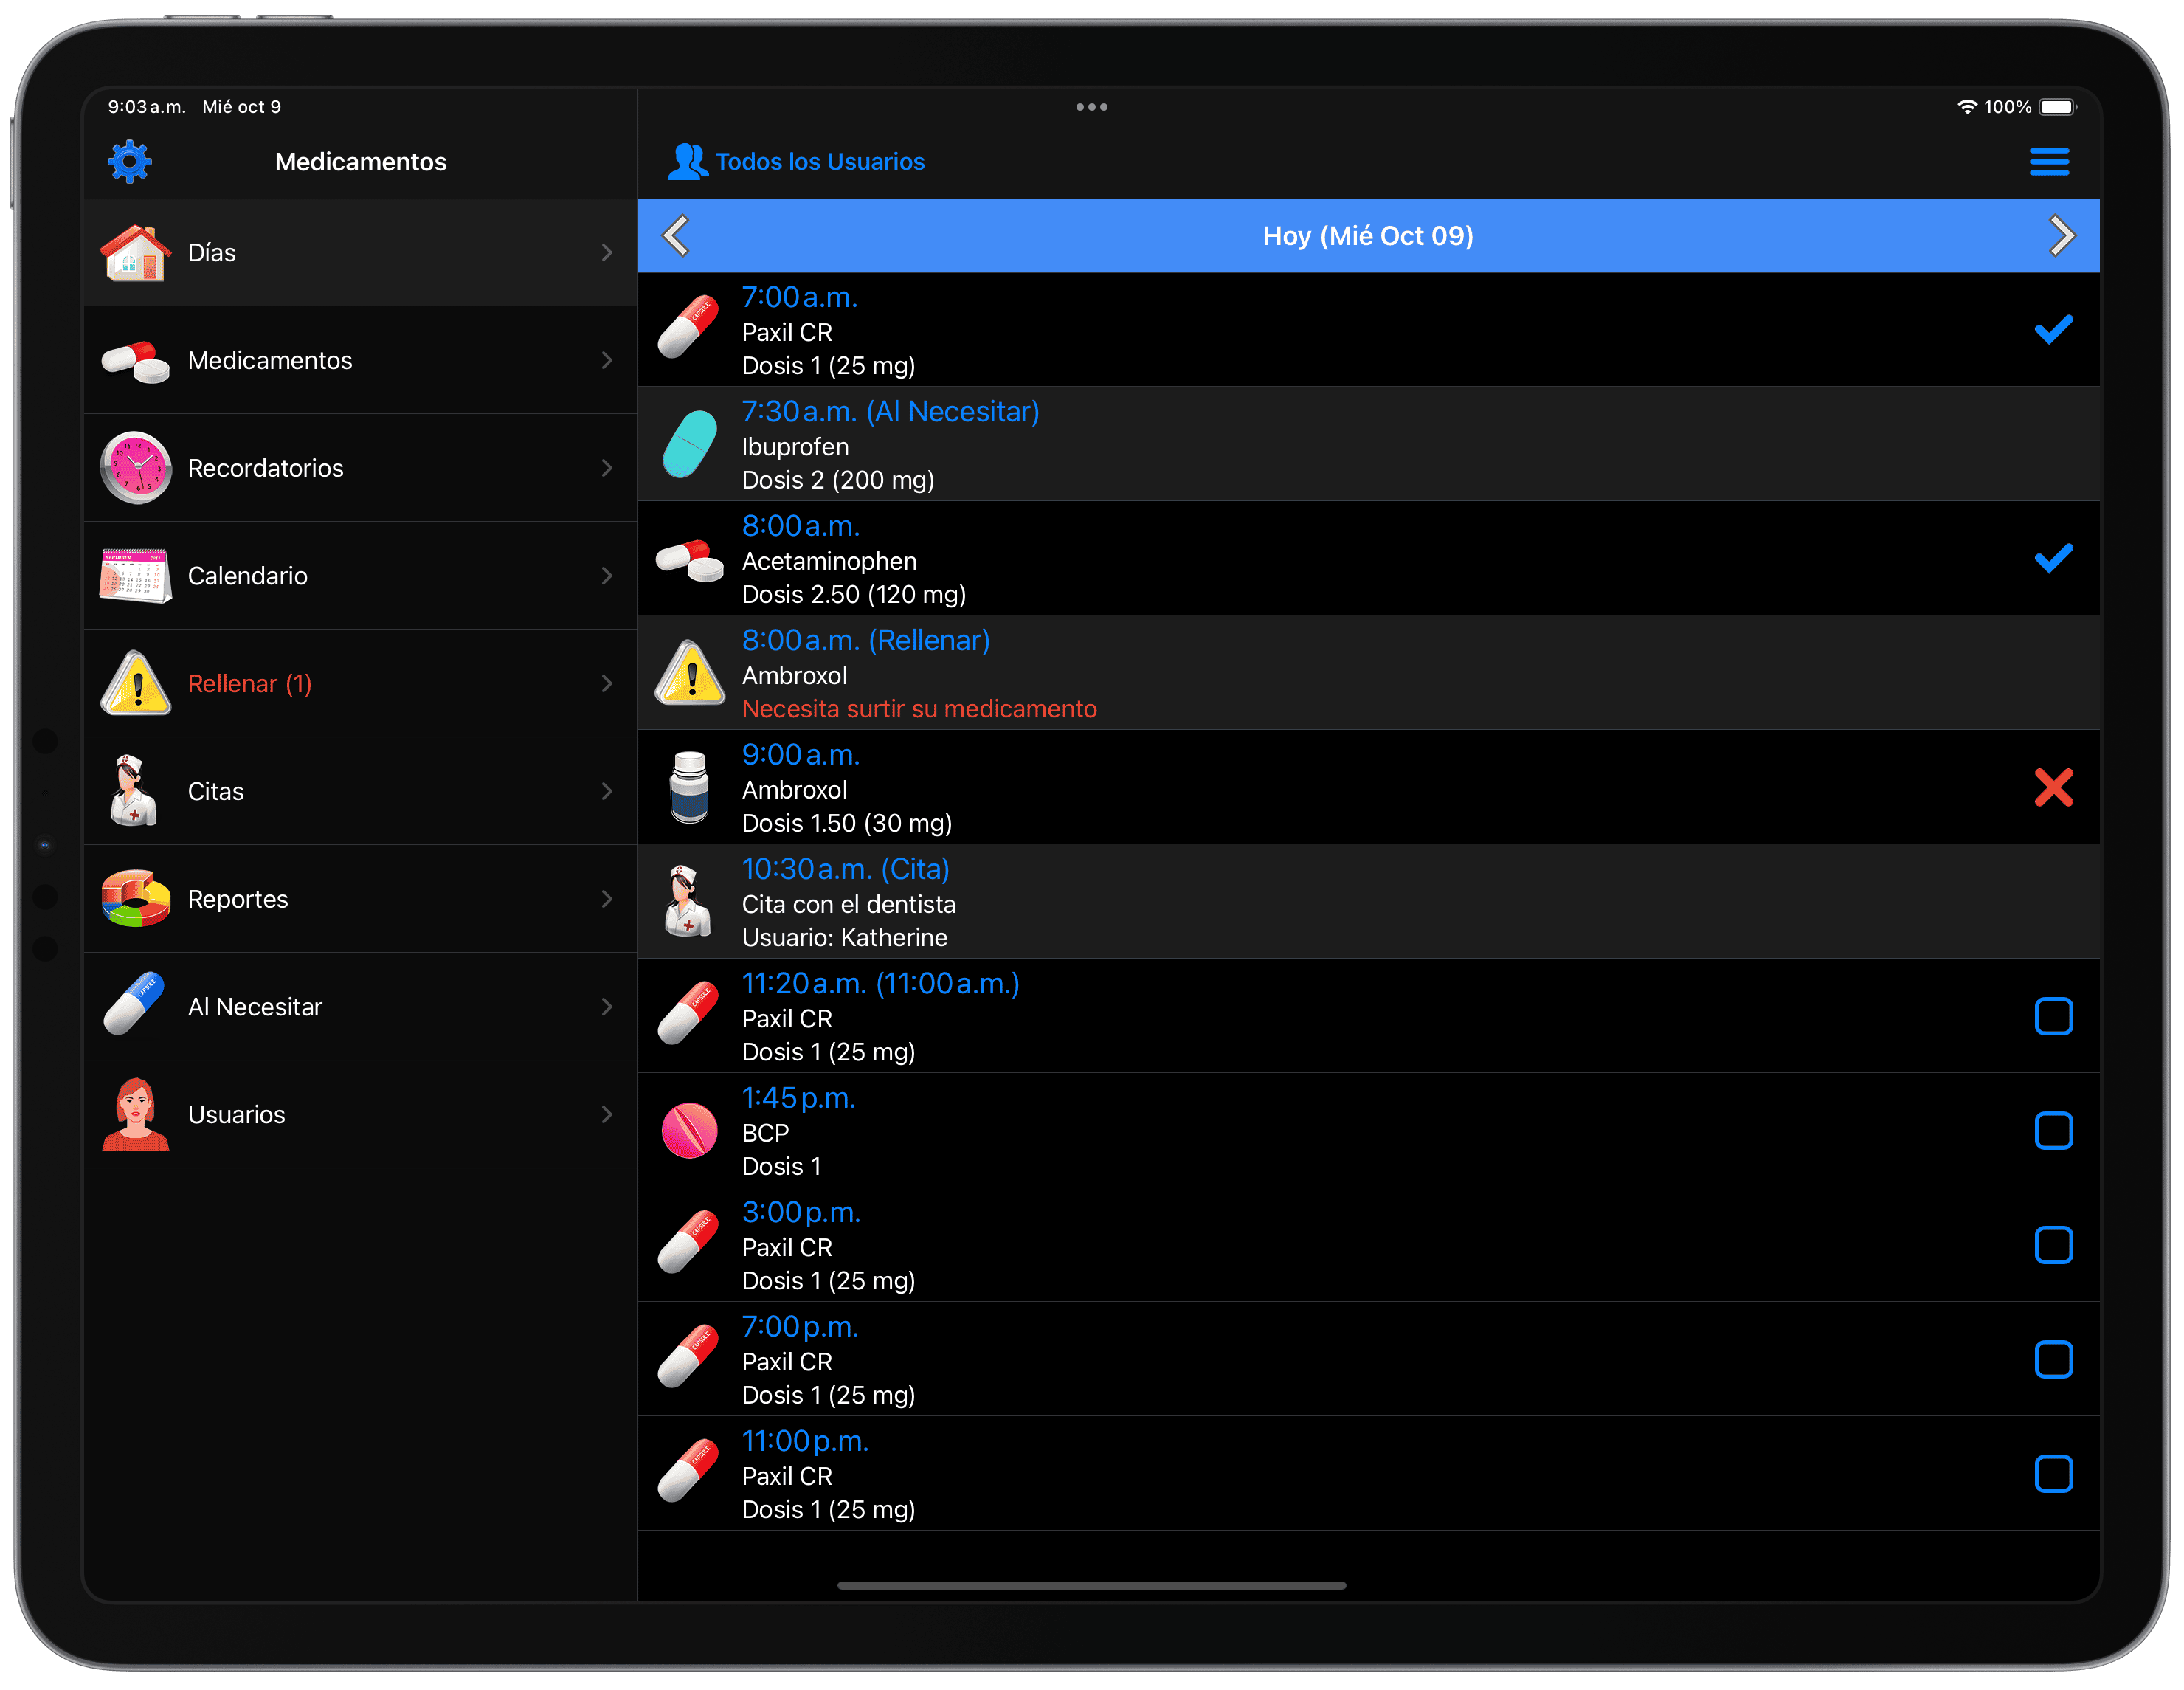
Task: Click the Acetaminophen pills icon
Action: (690, 560)
